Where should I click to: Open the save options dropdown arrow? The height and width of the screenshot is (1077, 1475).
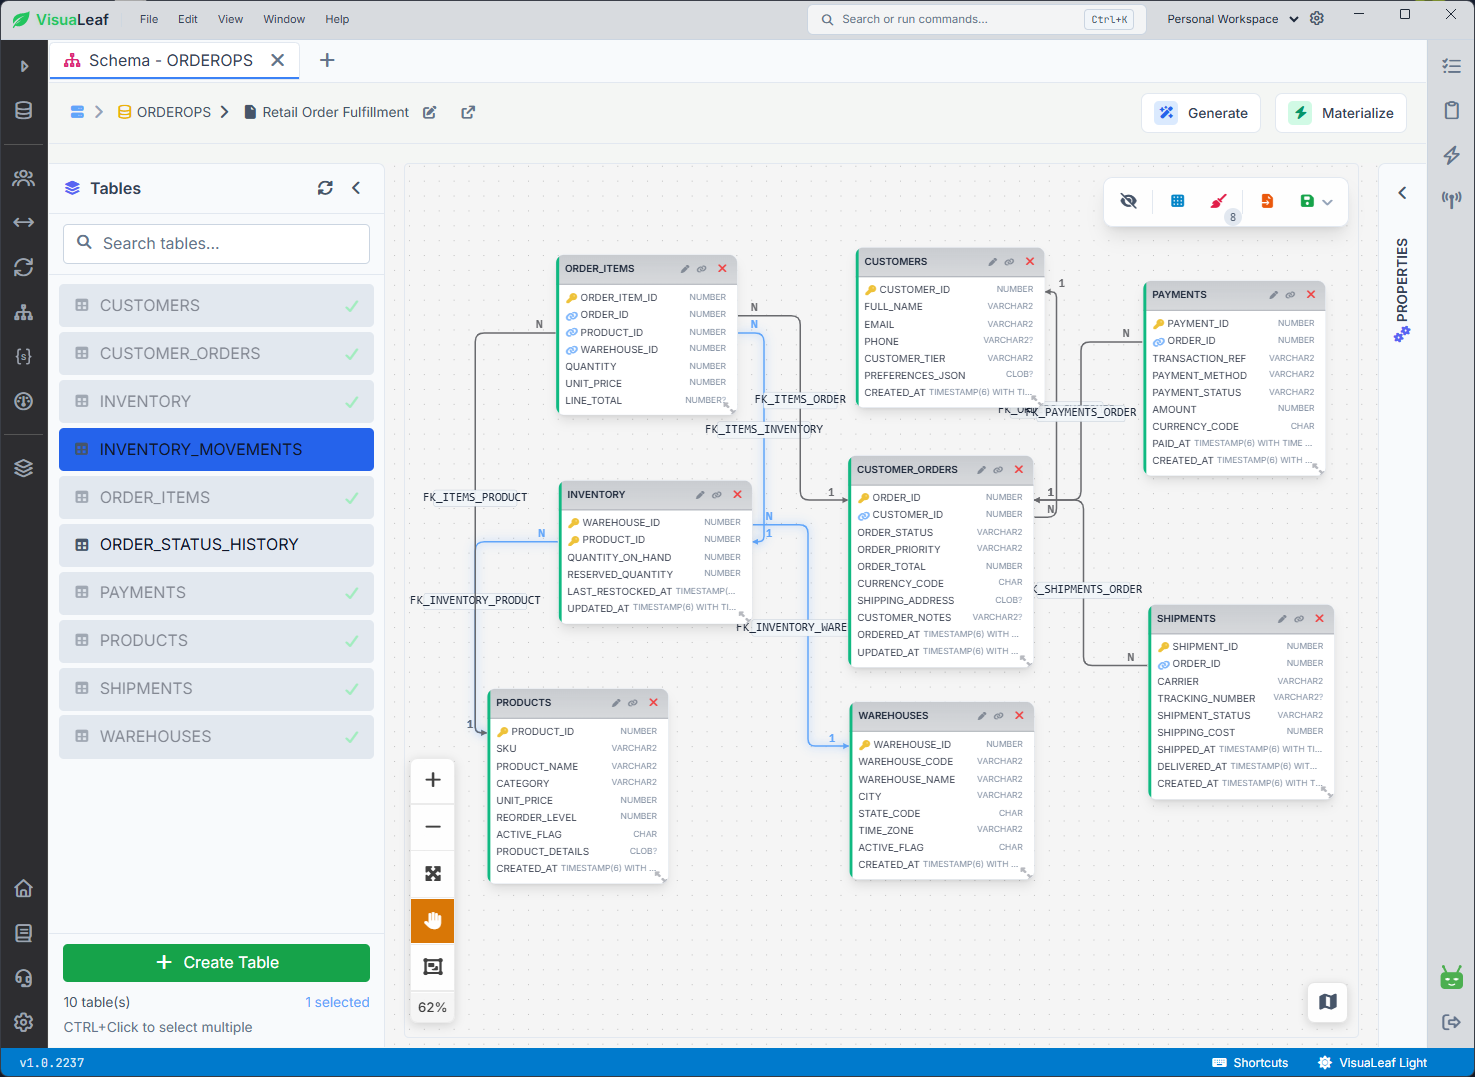(x=1328, y=202)
